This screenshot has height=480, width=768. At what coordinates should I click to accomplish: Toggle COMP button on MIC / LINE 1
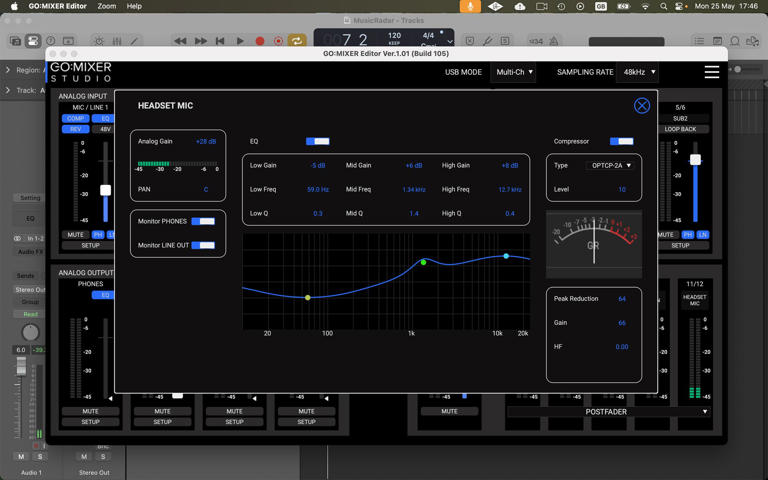(75, 118)
